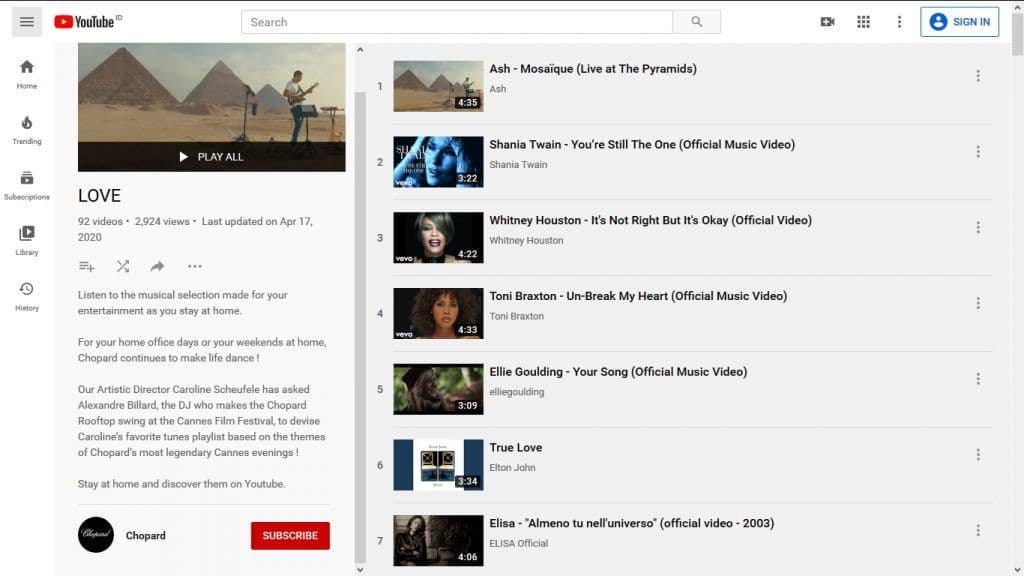Open the Chopard channel name link
Viewport: 1024px width, 576px height.
pos(146,536)
